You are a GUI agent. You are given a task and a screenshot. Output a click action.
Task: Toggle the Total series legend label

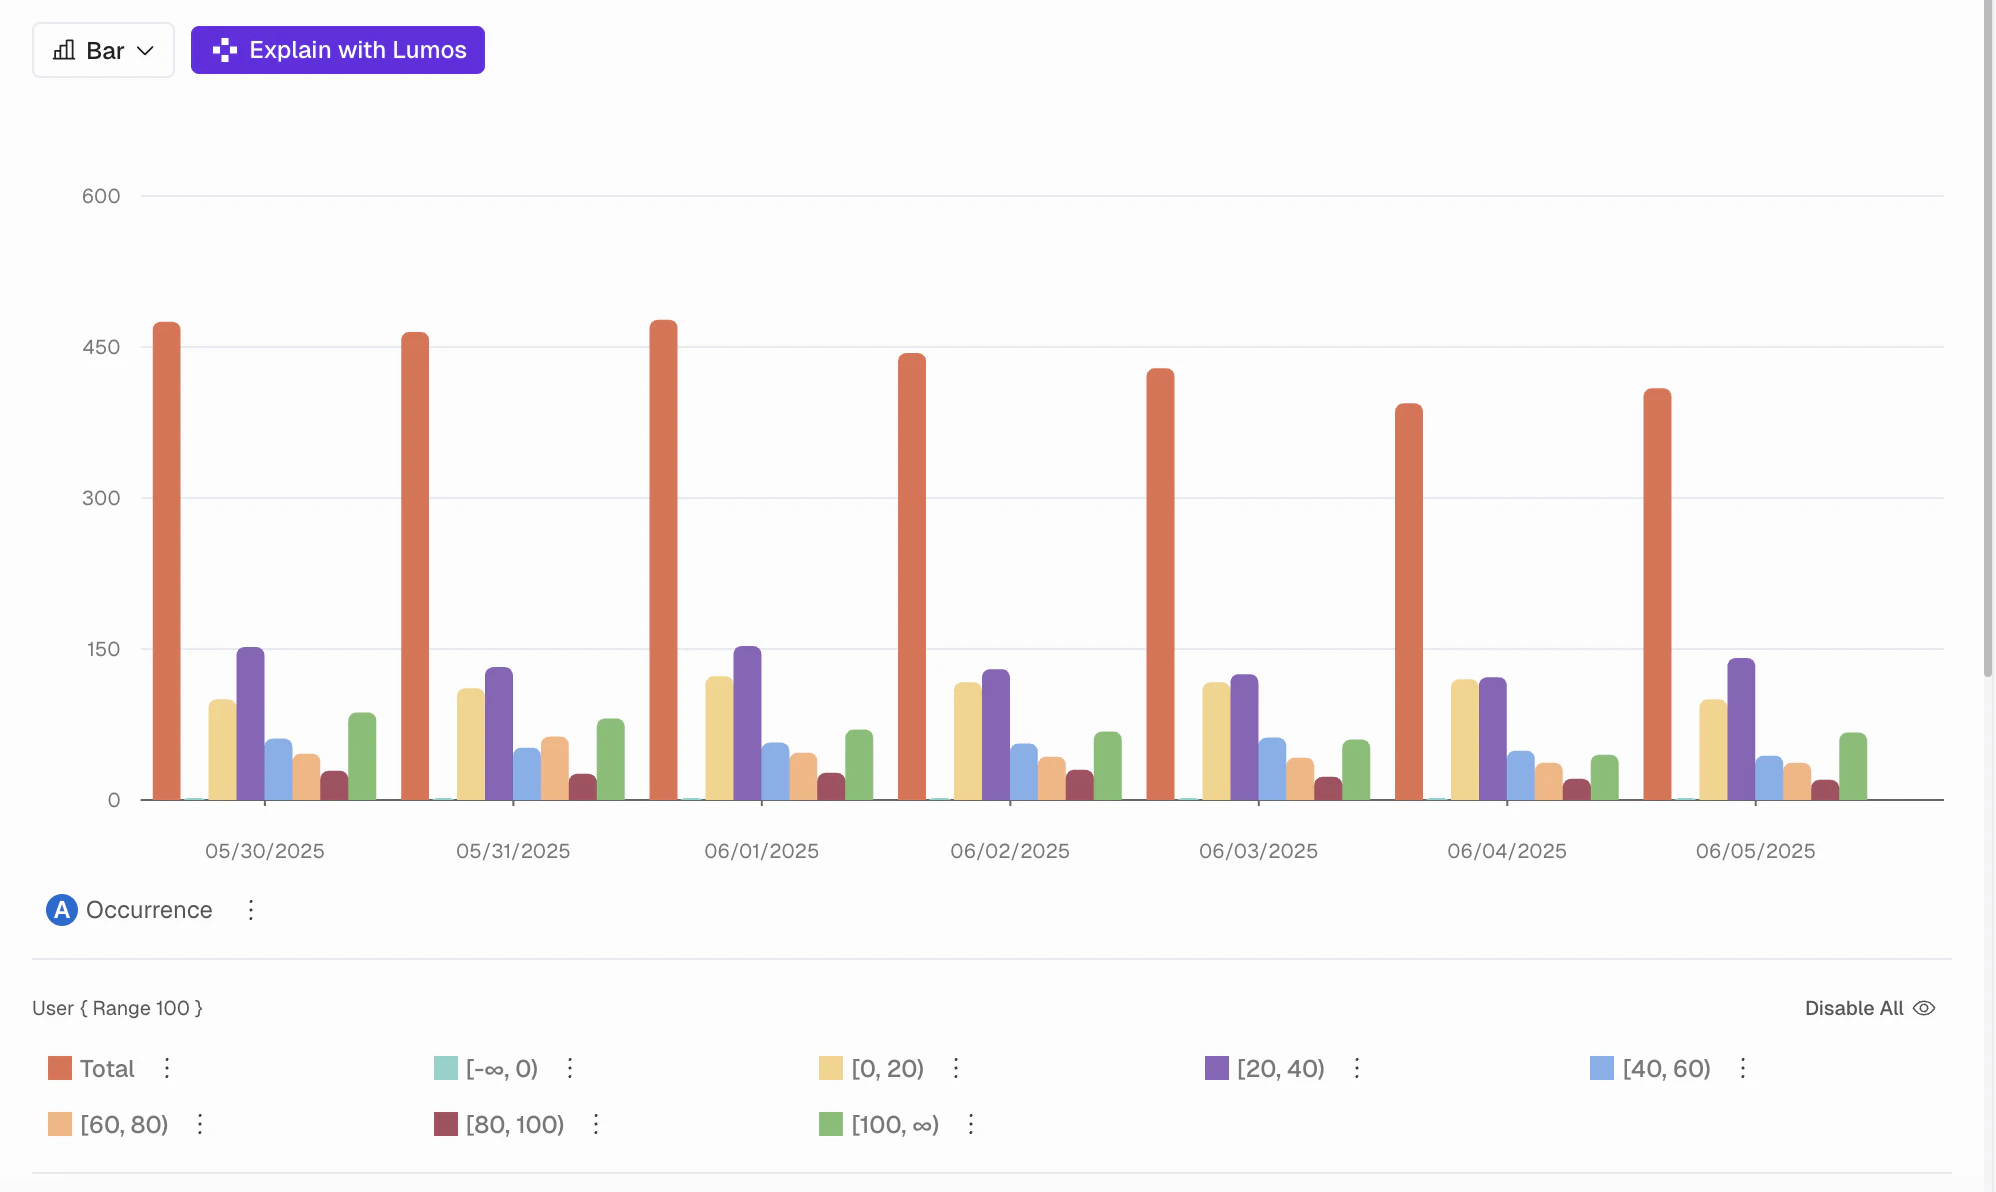pyautogui.click(x=107, y=1068)
